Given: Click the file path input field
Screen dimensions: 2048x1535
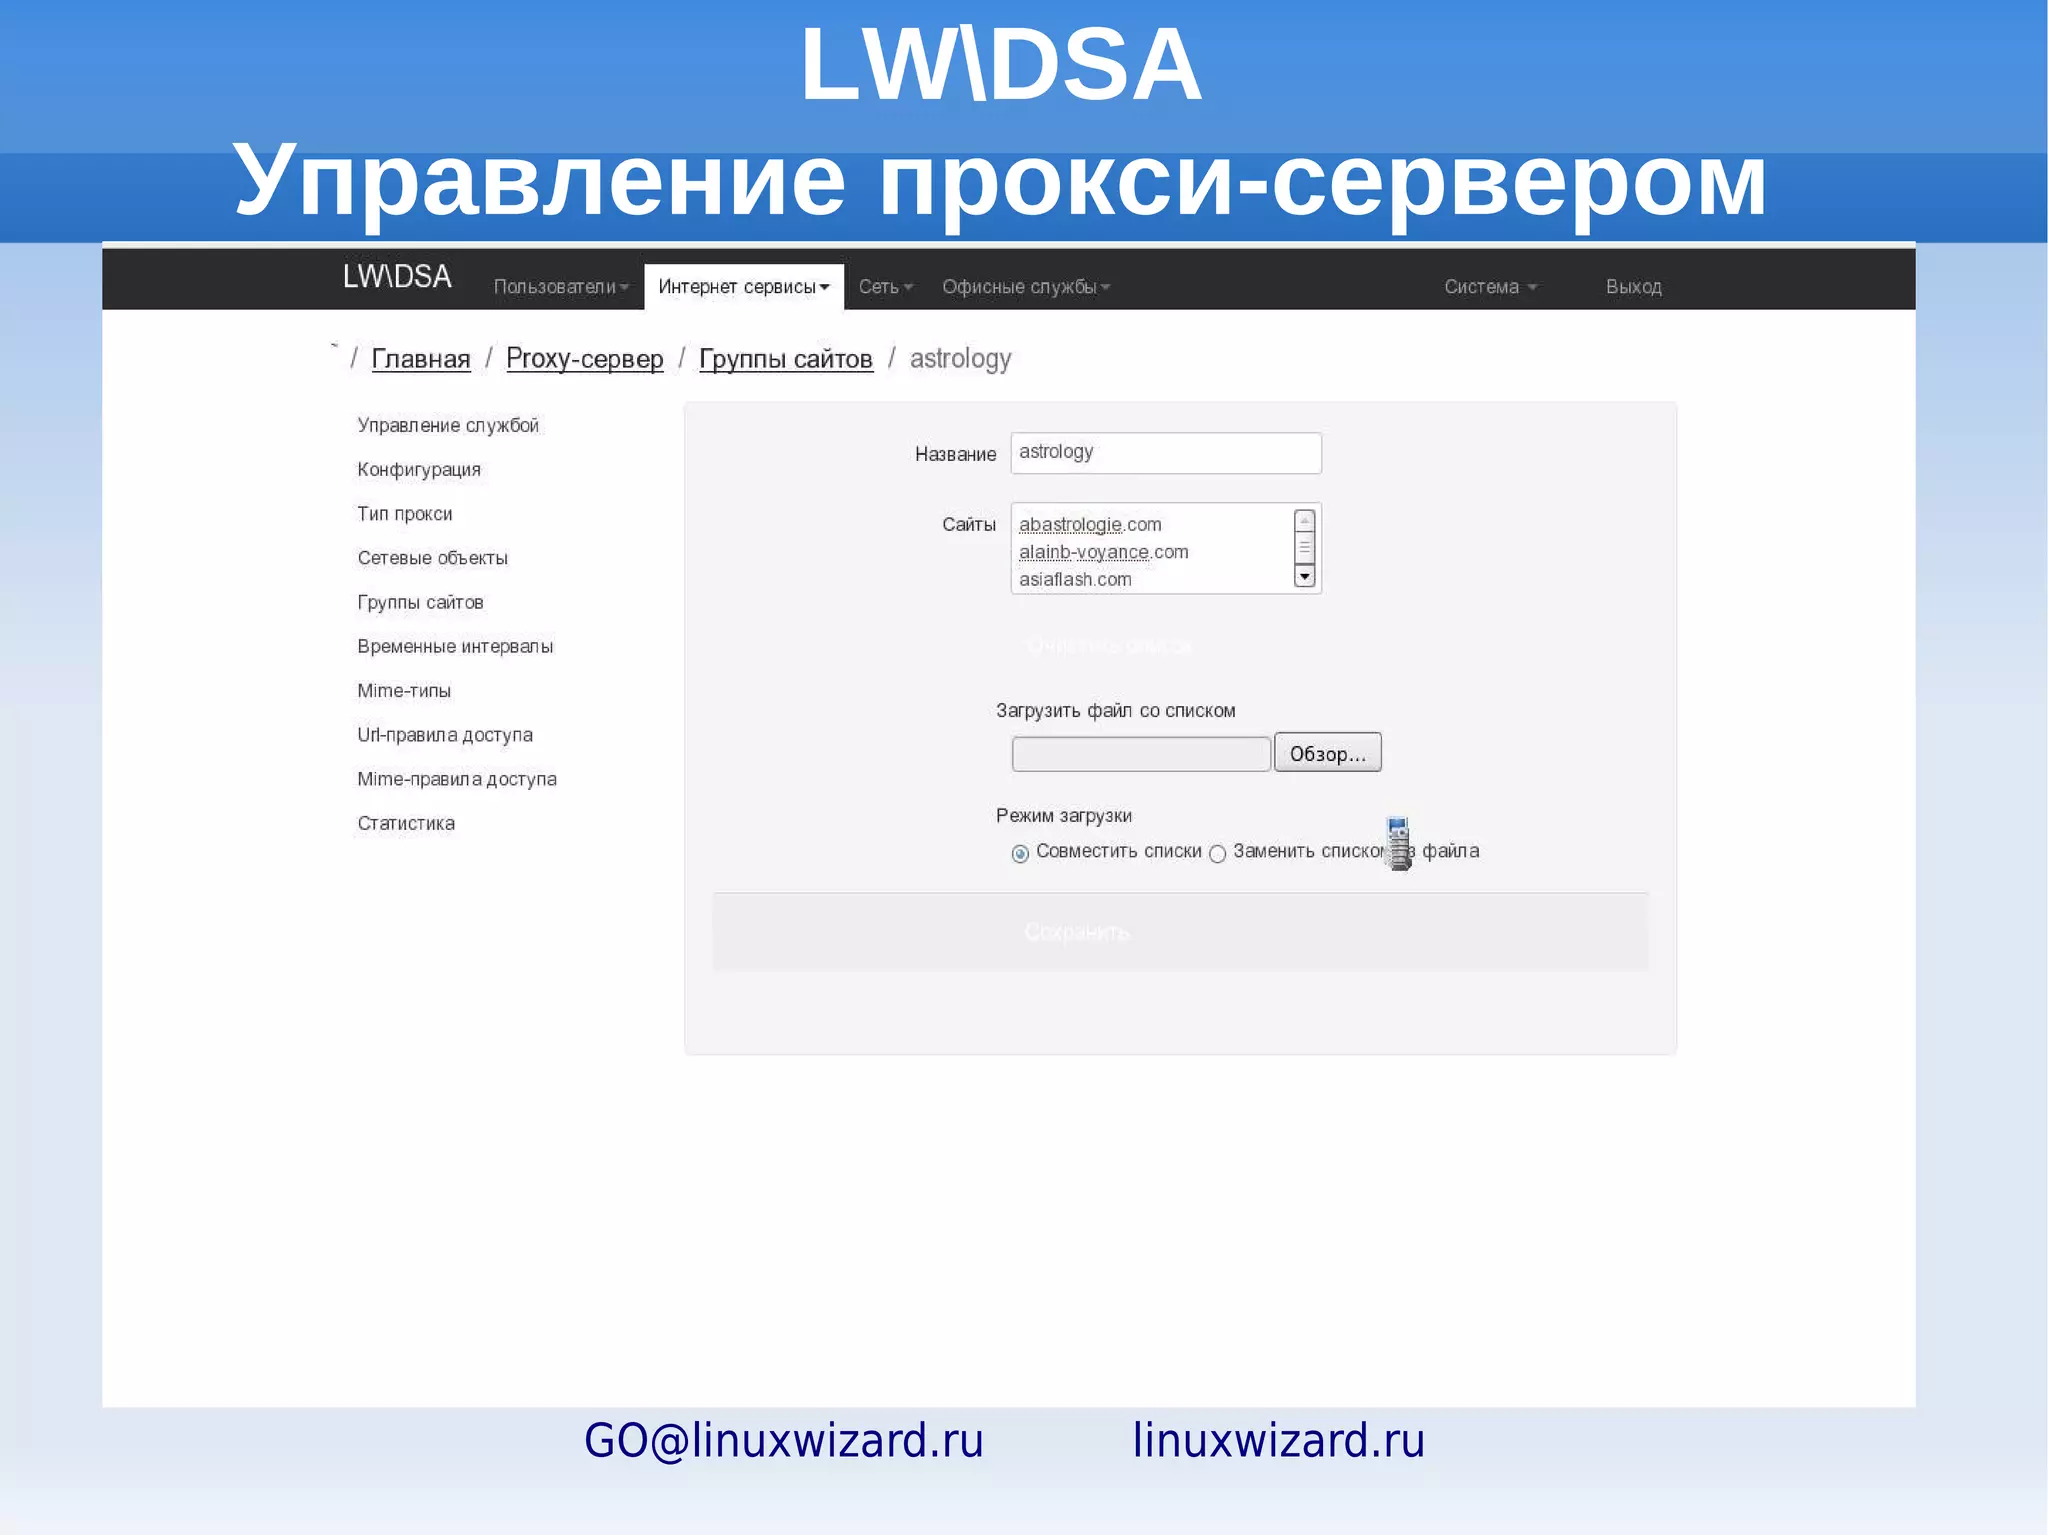Looking at the screenshot, I should (x=1141, y=754).
